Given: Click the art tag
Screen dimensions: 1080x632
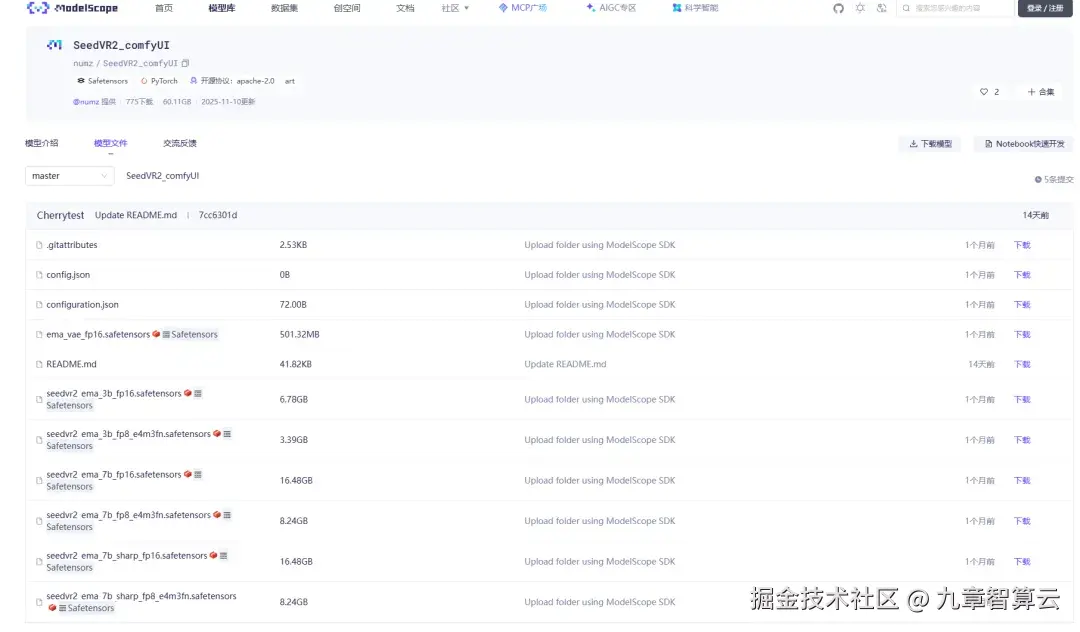Looking at the screenshot, I should point(290,81).
